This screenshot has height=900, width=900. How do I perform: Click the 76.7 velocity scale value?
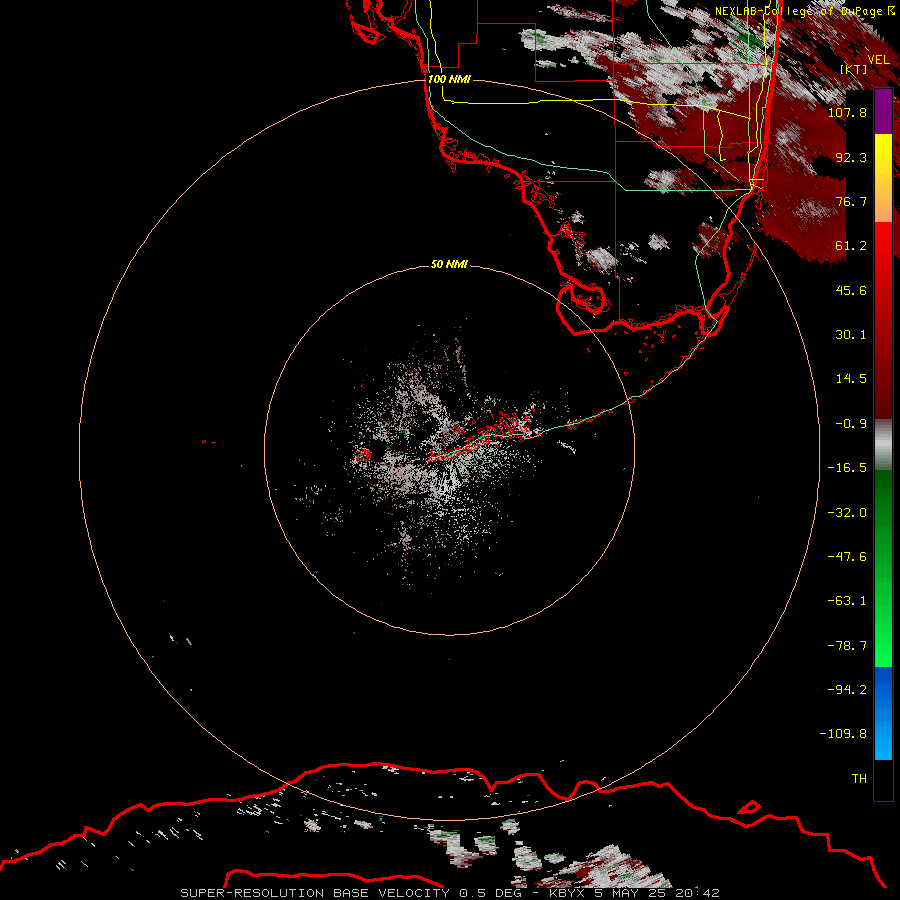(x=851, y=201)
